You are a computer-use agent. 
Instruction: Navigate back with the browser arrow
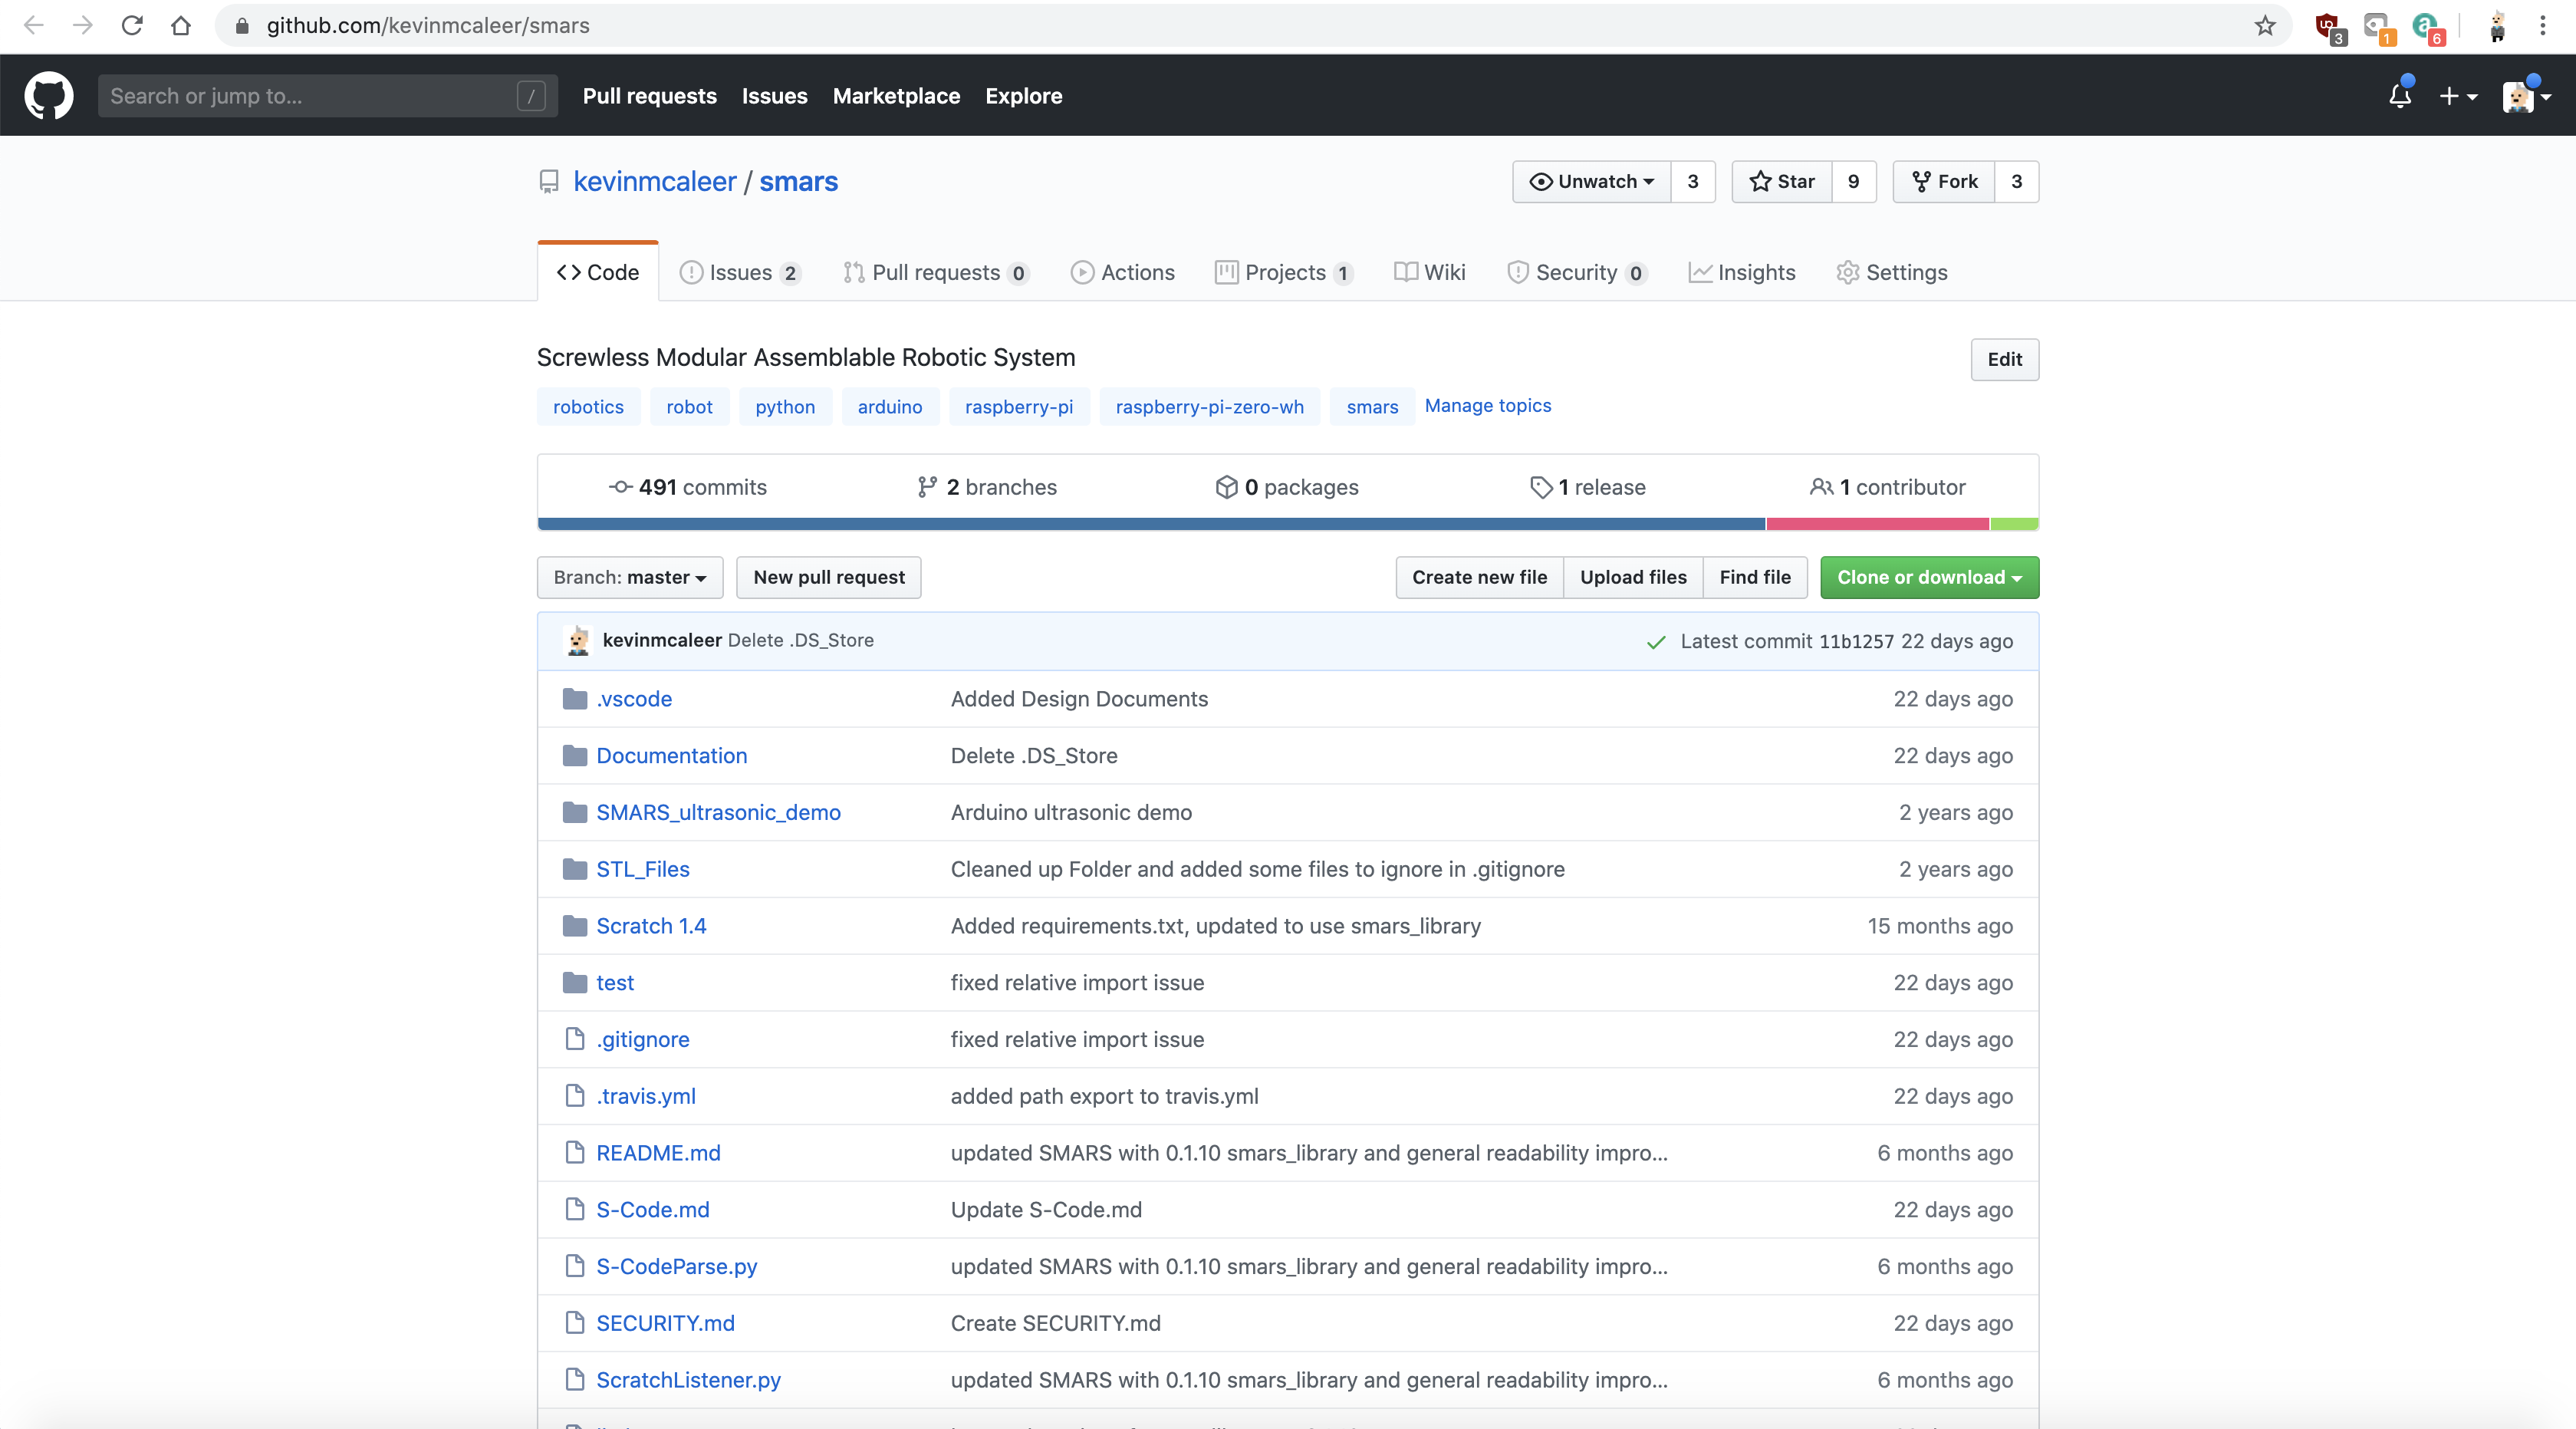[x=34, y=25]
